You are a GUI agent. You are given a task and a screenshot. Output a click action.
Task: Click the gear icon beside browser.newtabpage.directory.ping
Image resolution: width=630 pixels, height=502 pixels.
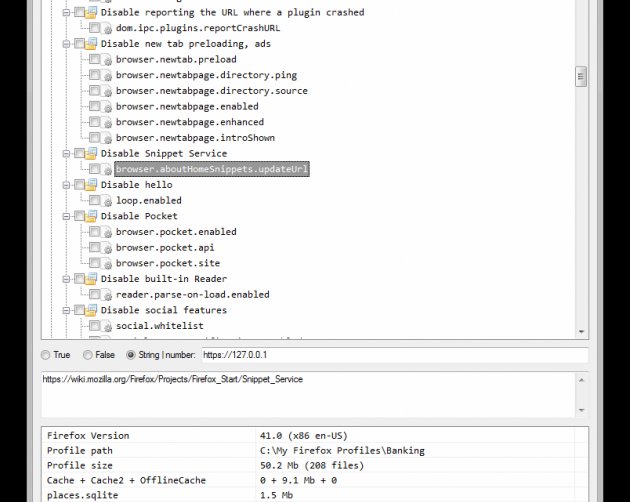(107, 75)
